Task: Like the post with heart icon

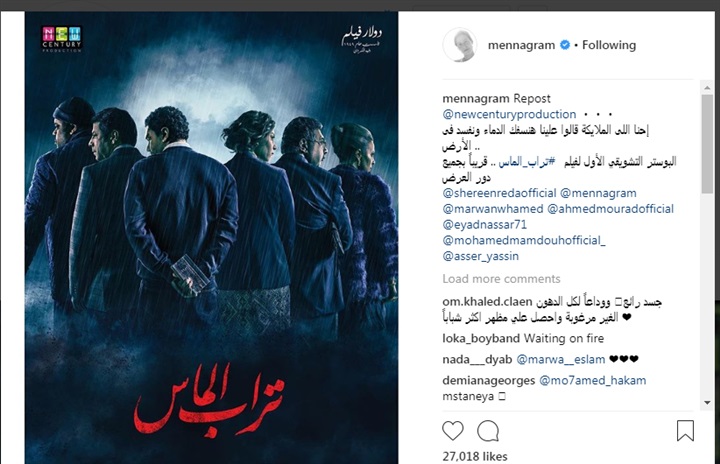Action: 453,431
